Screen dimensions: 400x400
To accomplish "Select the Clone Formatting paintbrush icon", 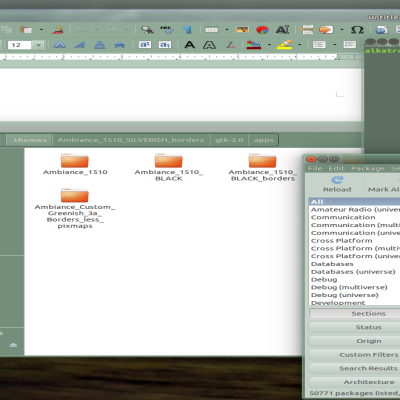I will point(57,30).
